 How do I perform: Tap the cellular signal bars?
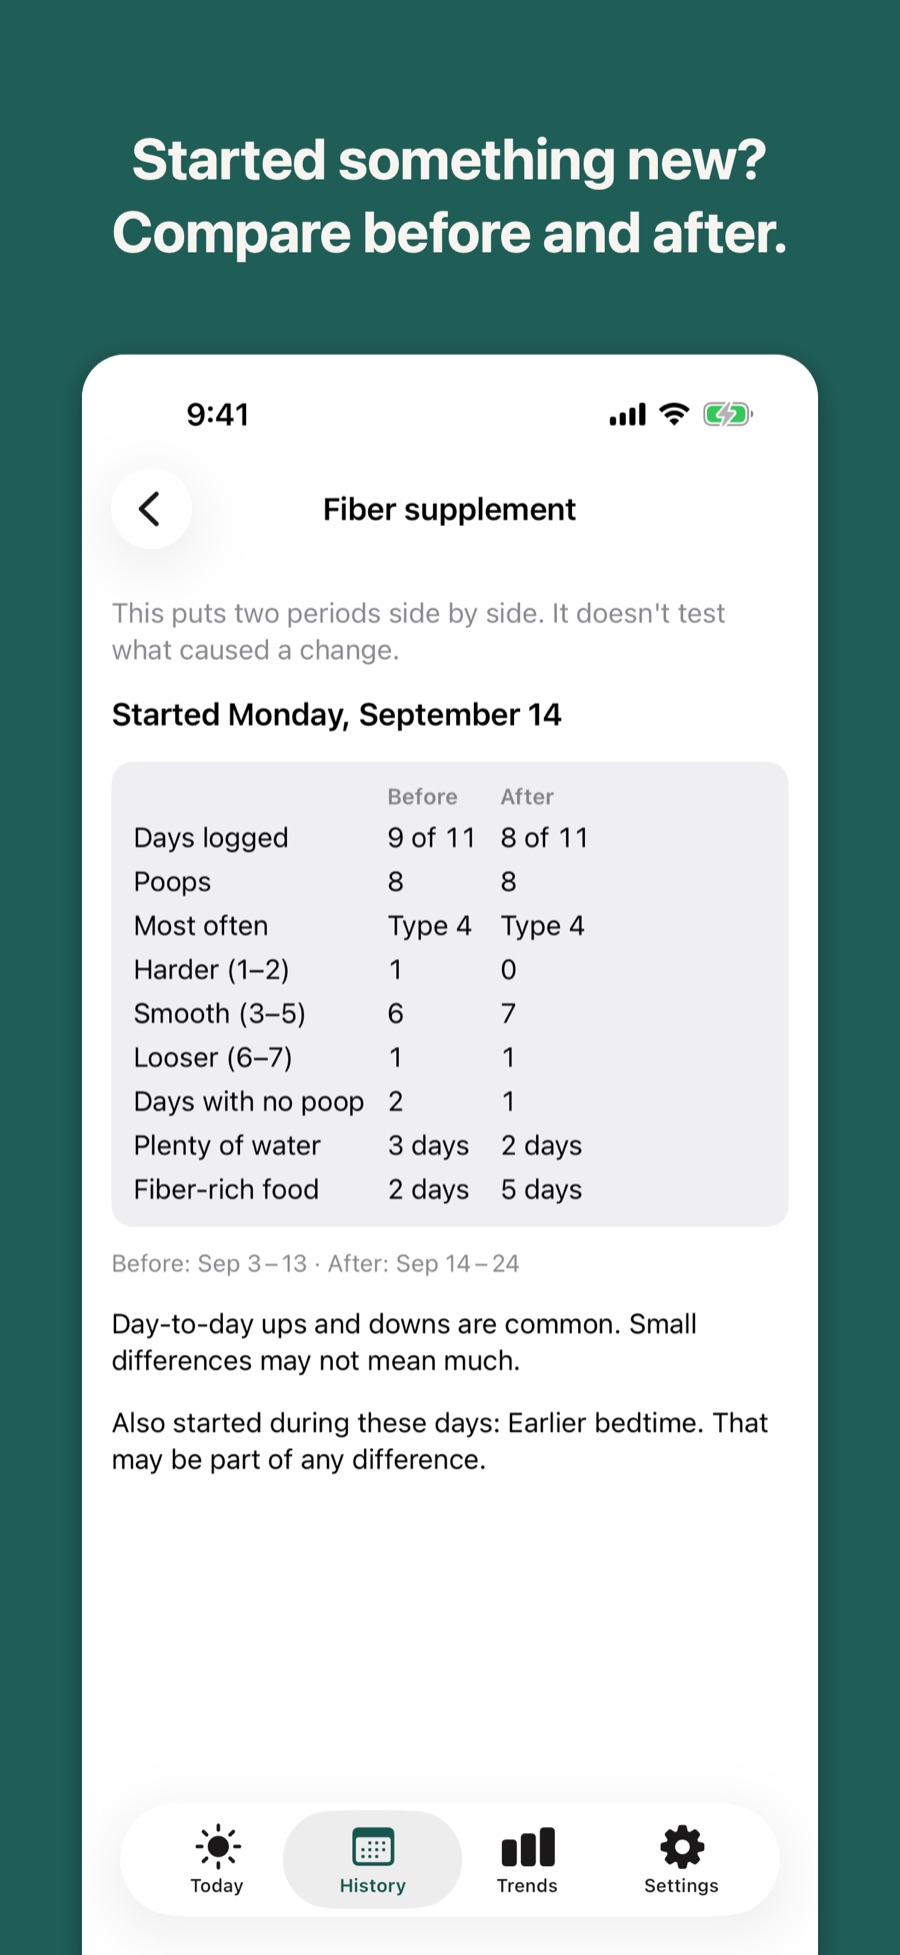point(628,415)
